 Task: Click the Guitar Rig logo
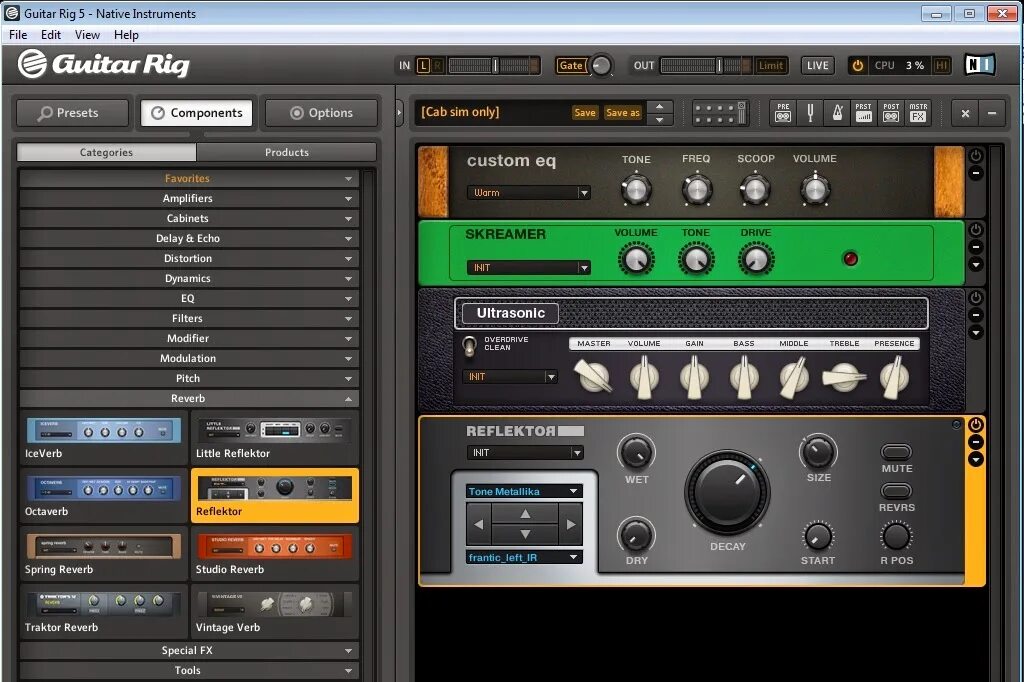(104, 64)
